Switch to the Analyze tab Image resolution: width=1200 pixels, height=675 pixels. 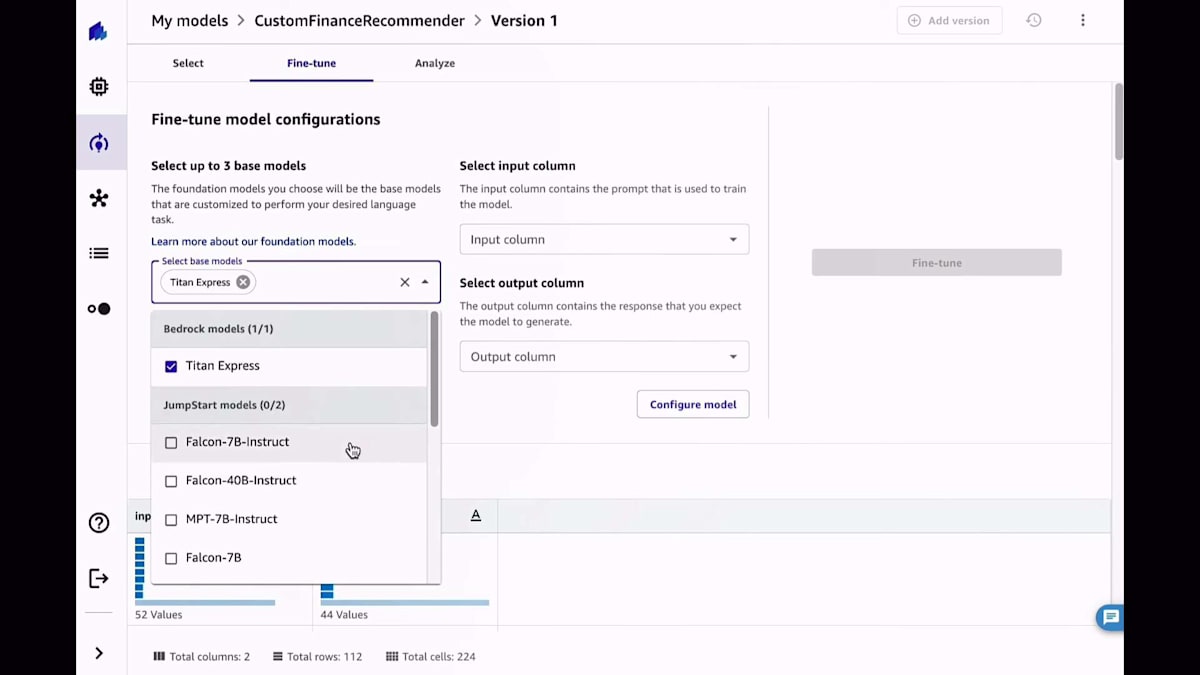[x=435, y=63]
